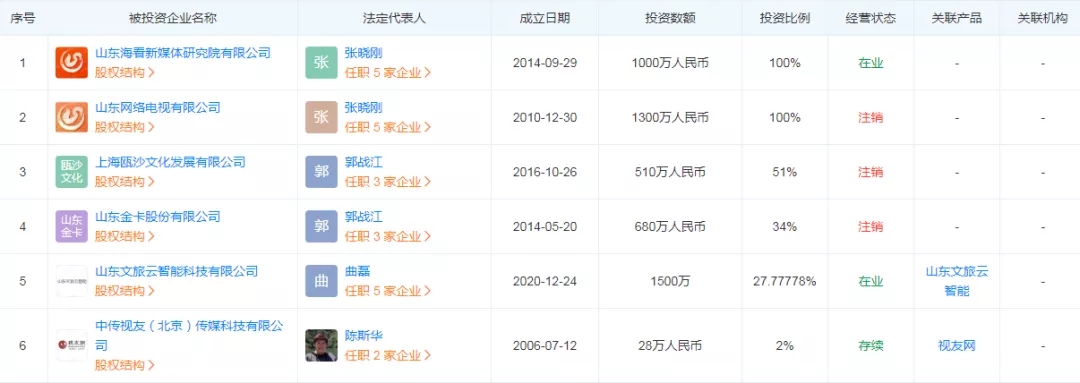Click 存续 status in row 6
The width and height of the screenshot is (1080, 383).
(x=871, y=345)
